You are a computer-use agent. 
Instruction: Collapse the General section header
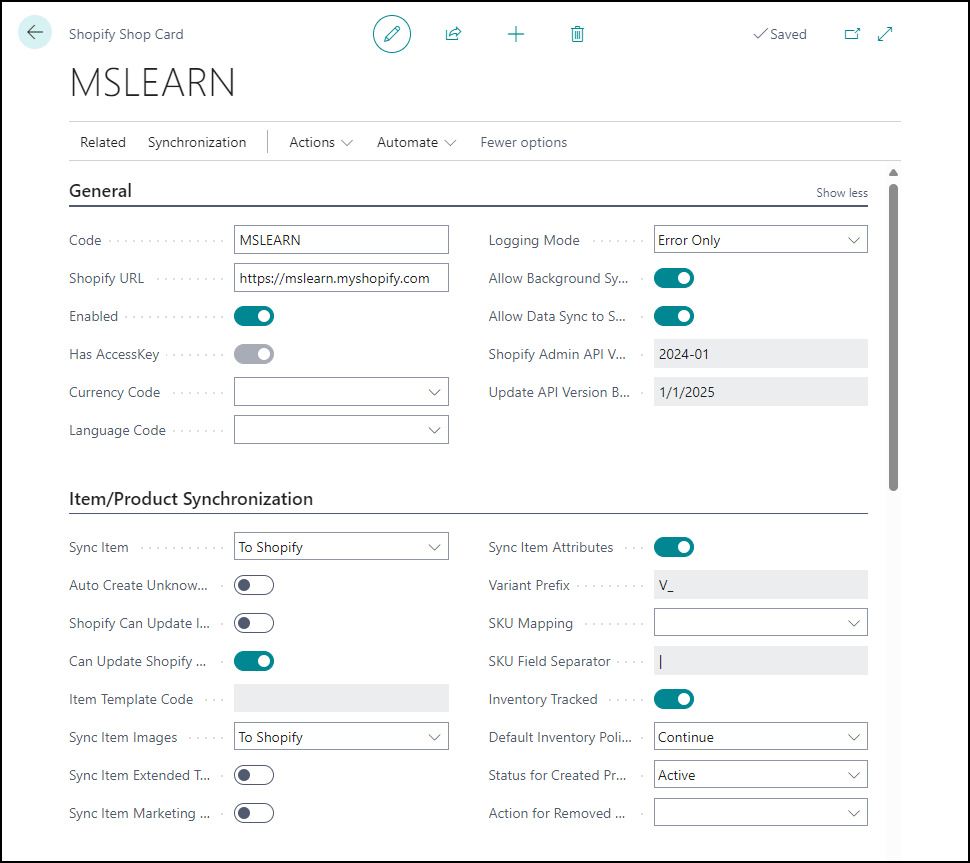[100, 191]
